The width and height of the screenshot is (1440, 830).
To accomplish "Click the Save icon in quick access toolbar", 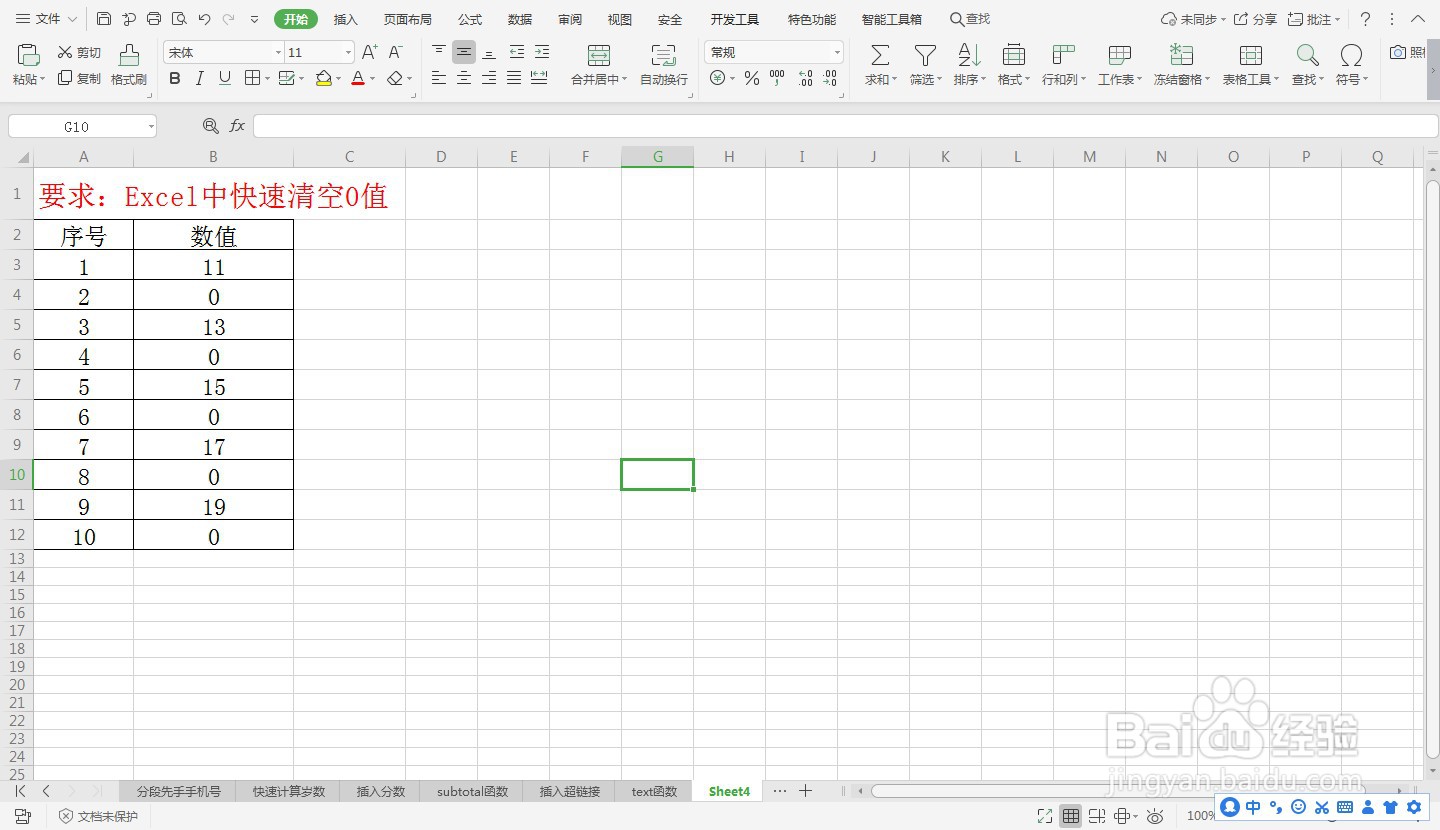I will [x=104, y=19].
